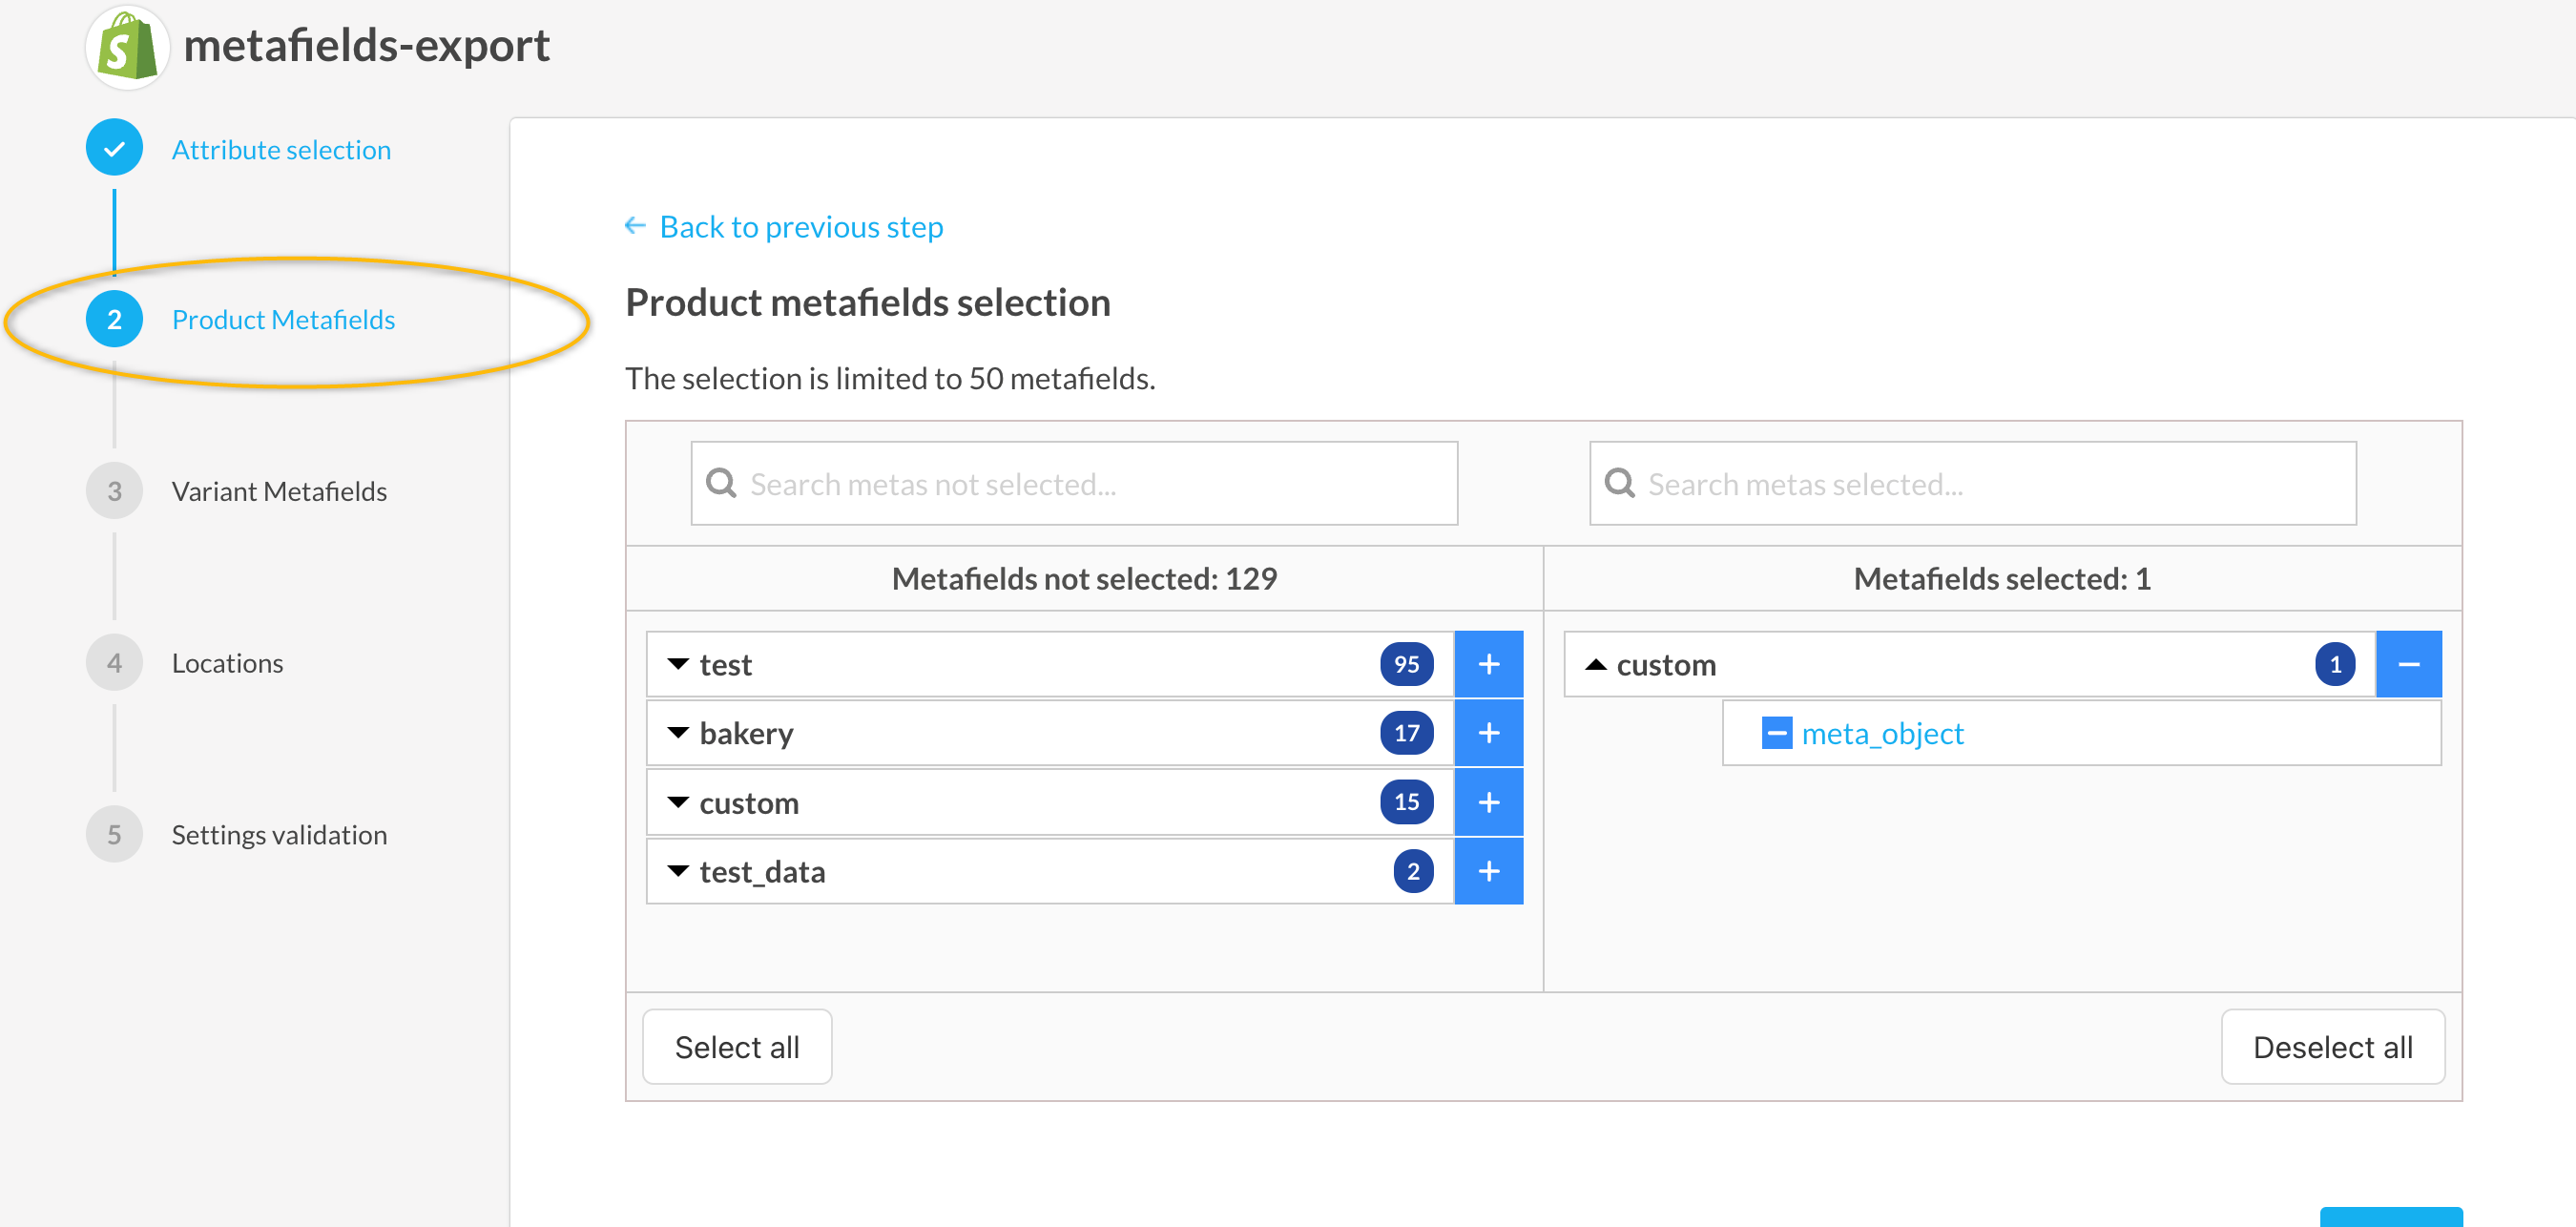Click the checkmark step circle for Attribute selection
The height and width of the screenshot is (1227, 2576).
[x=114, y=149]
